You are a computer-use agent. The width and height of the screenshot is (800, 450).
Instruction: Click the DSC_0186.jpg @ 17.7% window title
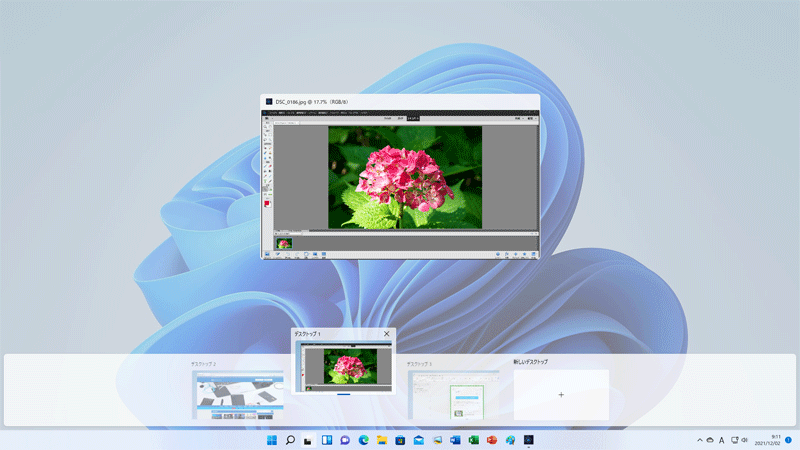click(x=312, y=102)
